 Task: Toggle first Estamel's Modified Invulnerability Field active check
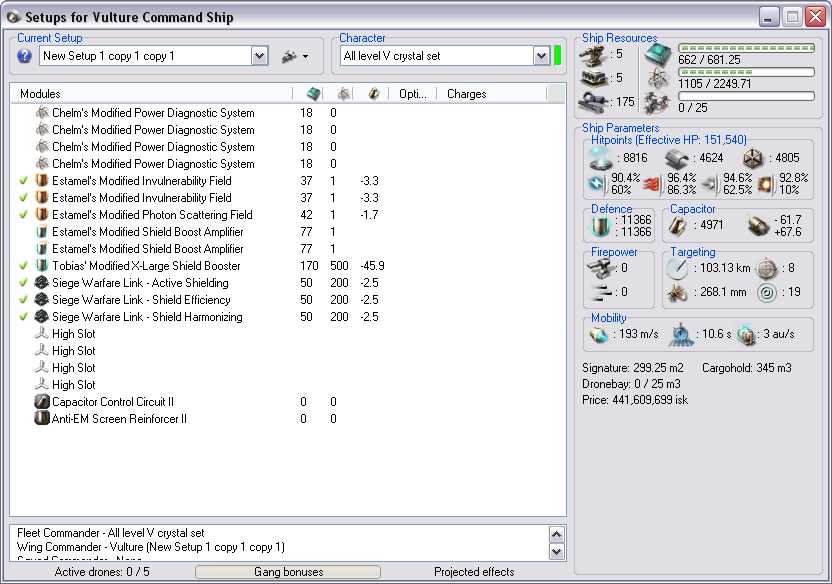(x=23, y=181)
